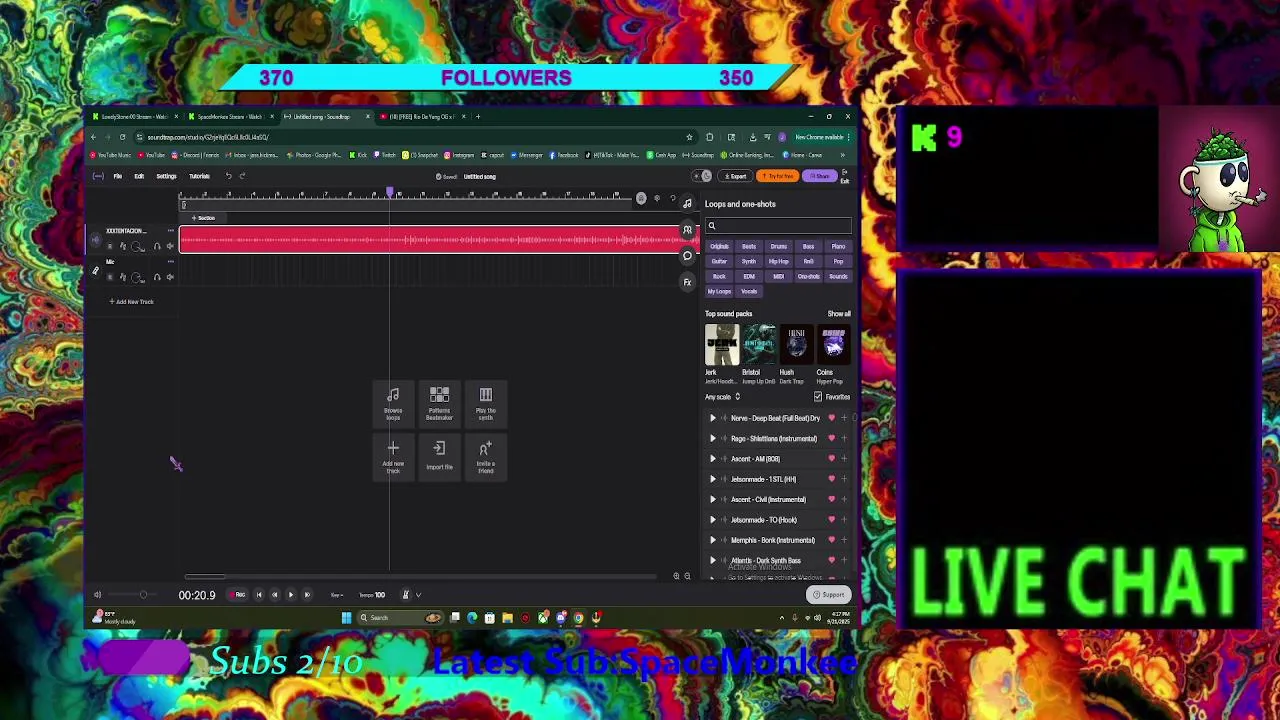The height and width of the screenshot is (720, 1280).
Task: Unfavorite the Ascent - AM (808) loop heart
Action: (x=831, y=459)
